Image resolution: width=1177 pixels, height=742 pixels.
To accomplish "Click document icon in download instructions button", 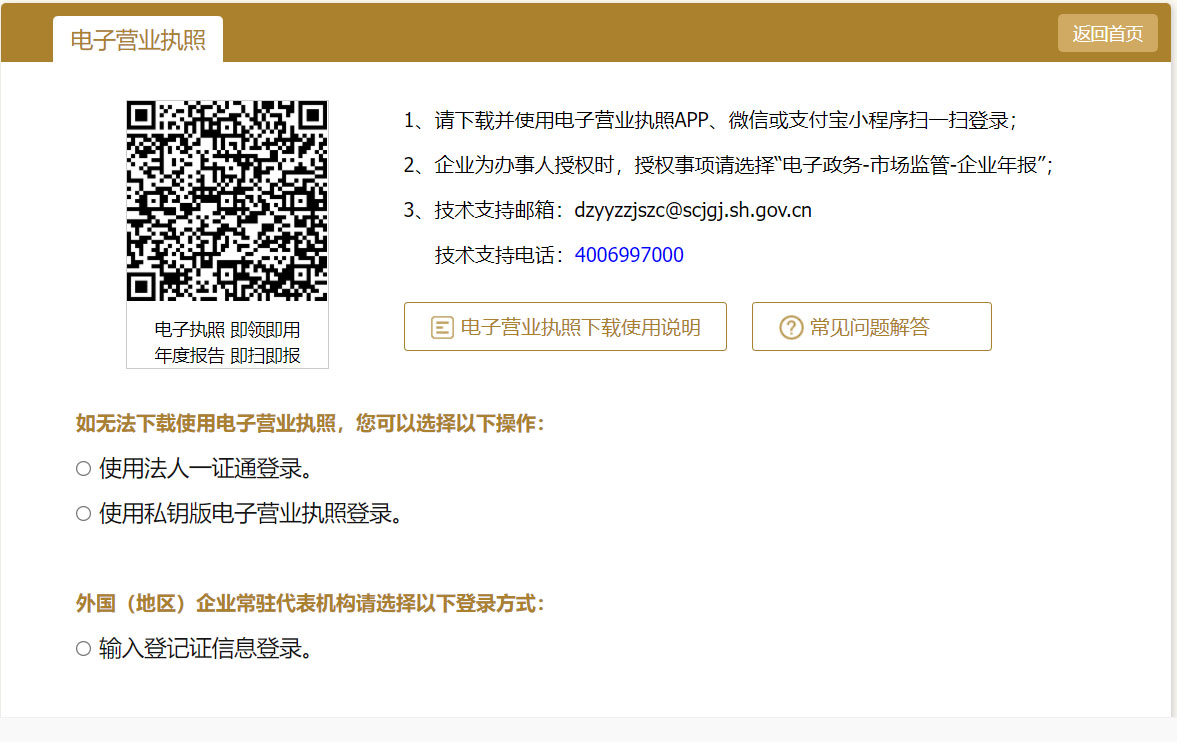I will pos(442,327).
